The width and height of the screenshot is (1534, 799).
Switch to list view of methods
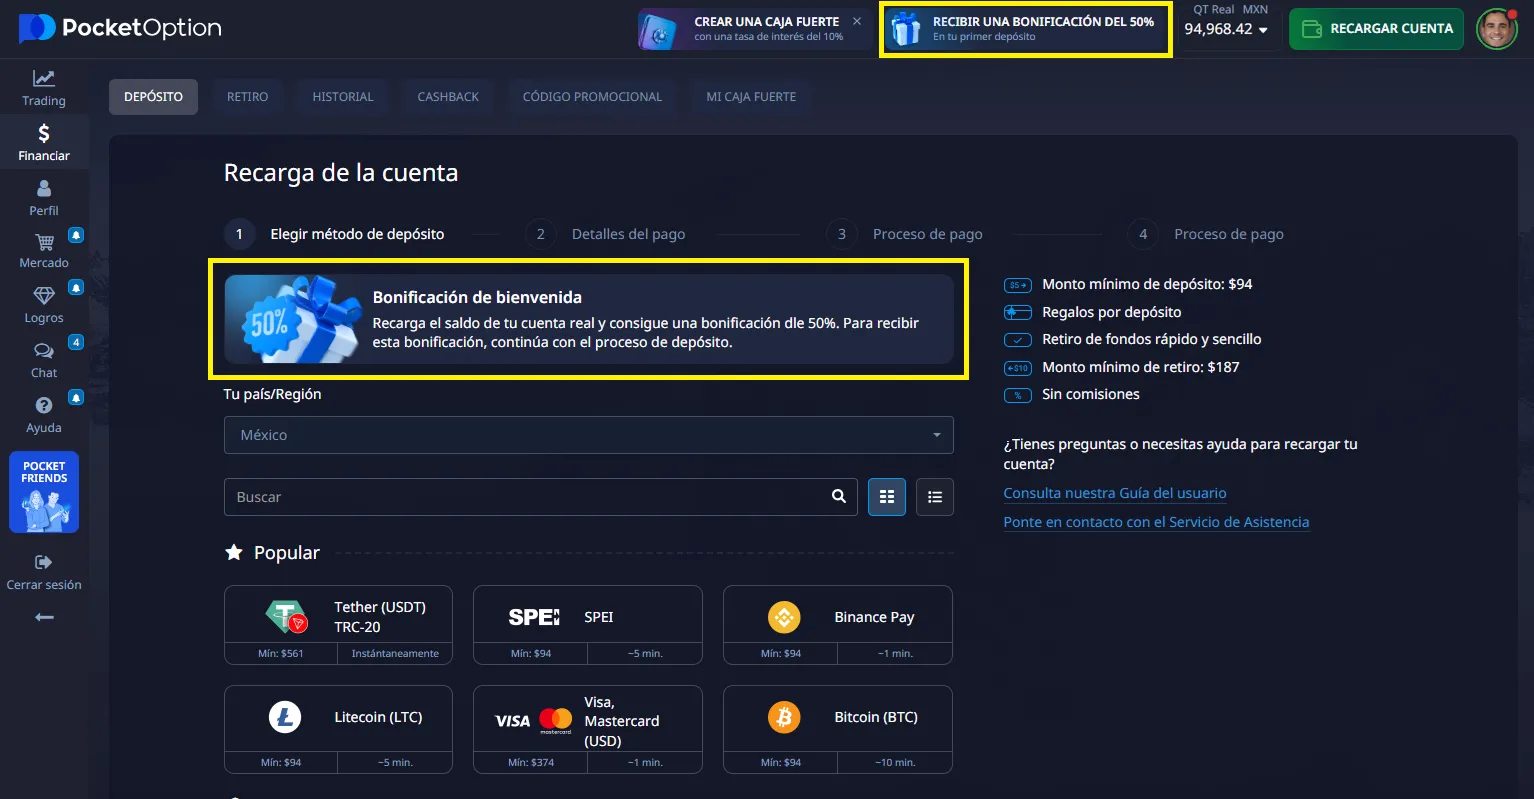point(935,497)
